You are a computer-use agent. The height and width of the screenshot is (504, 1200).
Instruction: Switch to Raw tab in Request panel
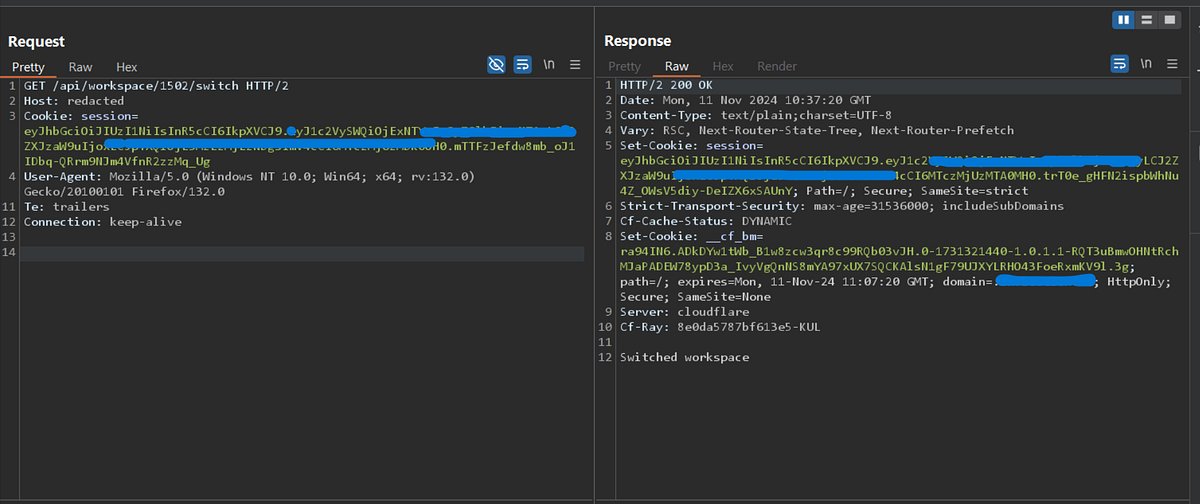[81, 67]
